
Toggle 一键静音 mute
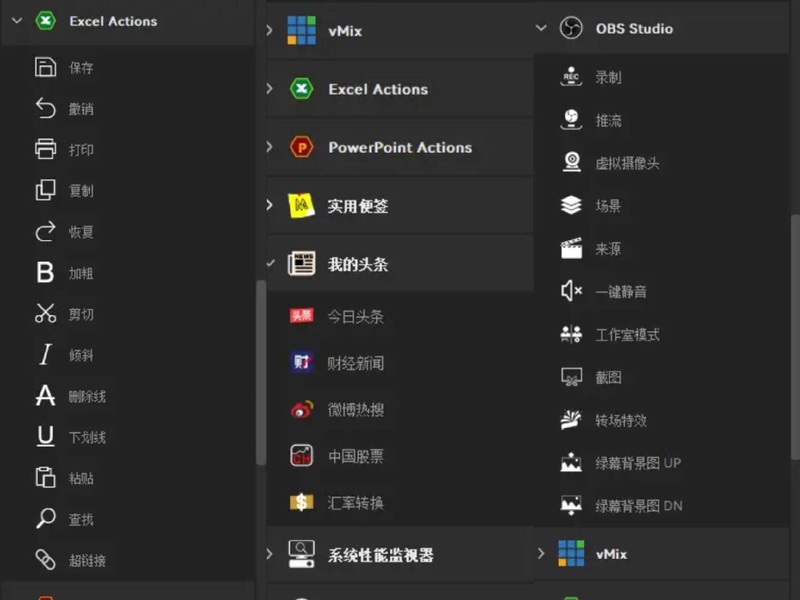(x=572, y=291)
